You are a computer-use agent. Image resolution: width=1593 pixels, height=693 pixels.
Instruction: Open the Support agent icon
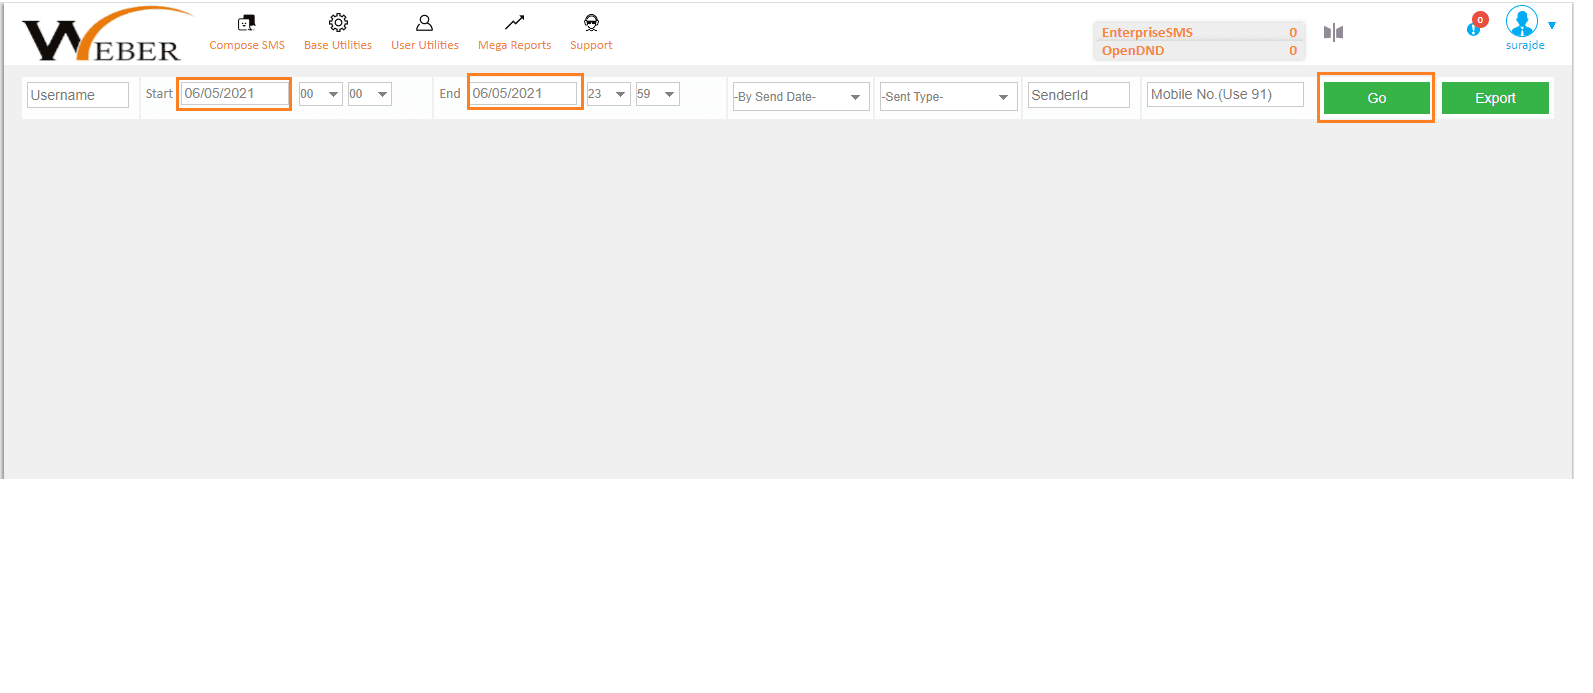(x=591, y=23)
